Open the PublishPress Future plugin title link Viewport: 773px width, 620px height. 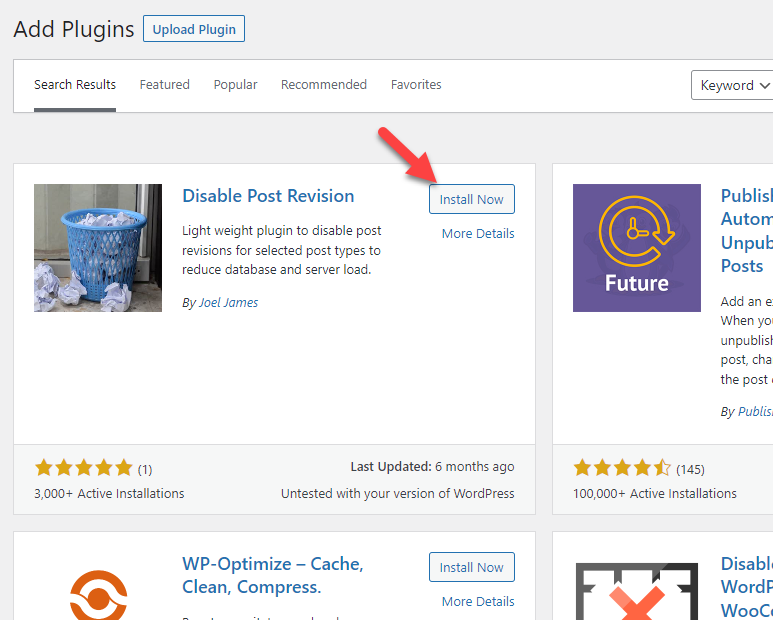[x=746, y=231]
